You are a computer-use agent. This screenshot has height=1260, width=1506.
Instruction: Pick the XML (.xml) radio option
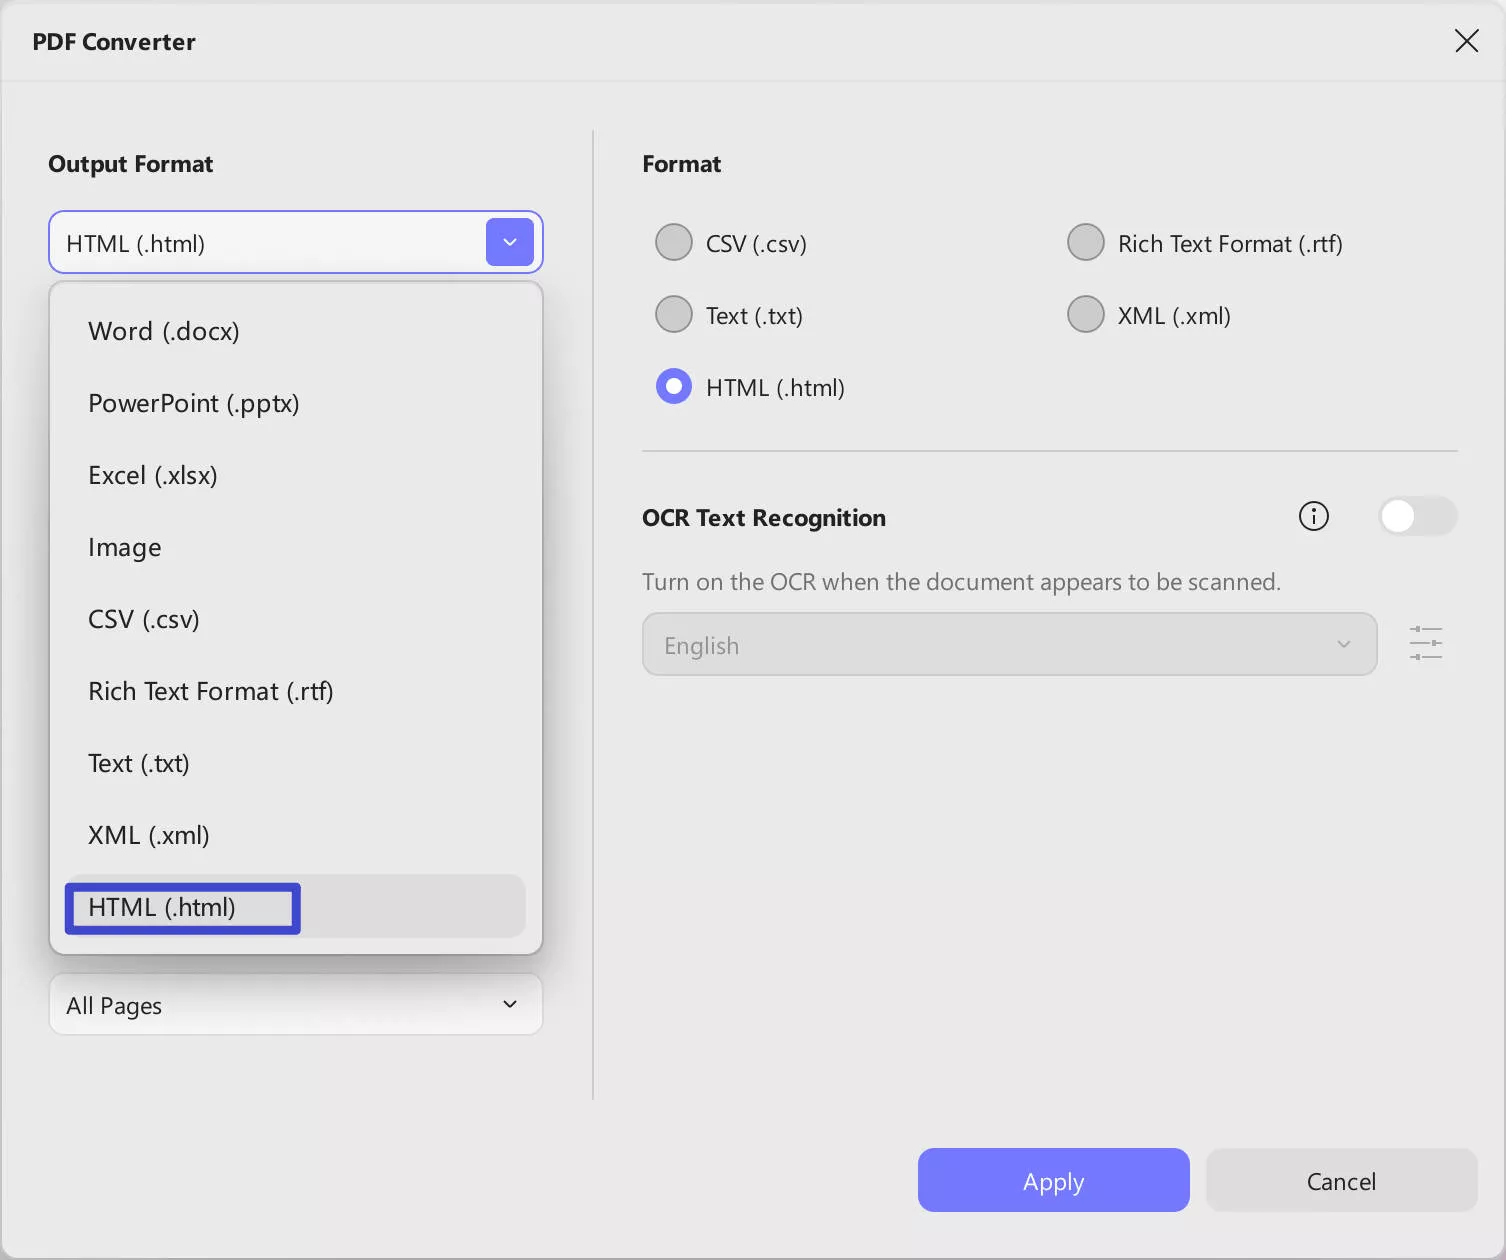coord(1085,314)
